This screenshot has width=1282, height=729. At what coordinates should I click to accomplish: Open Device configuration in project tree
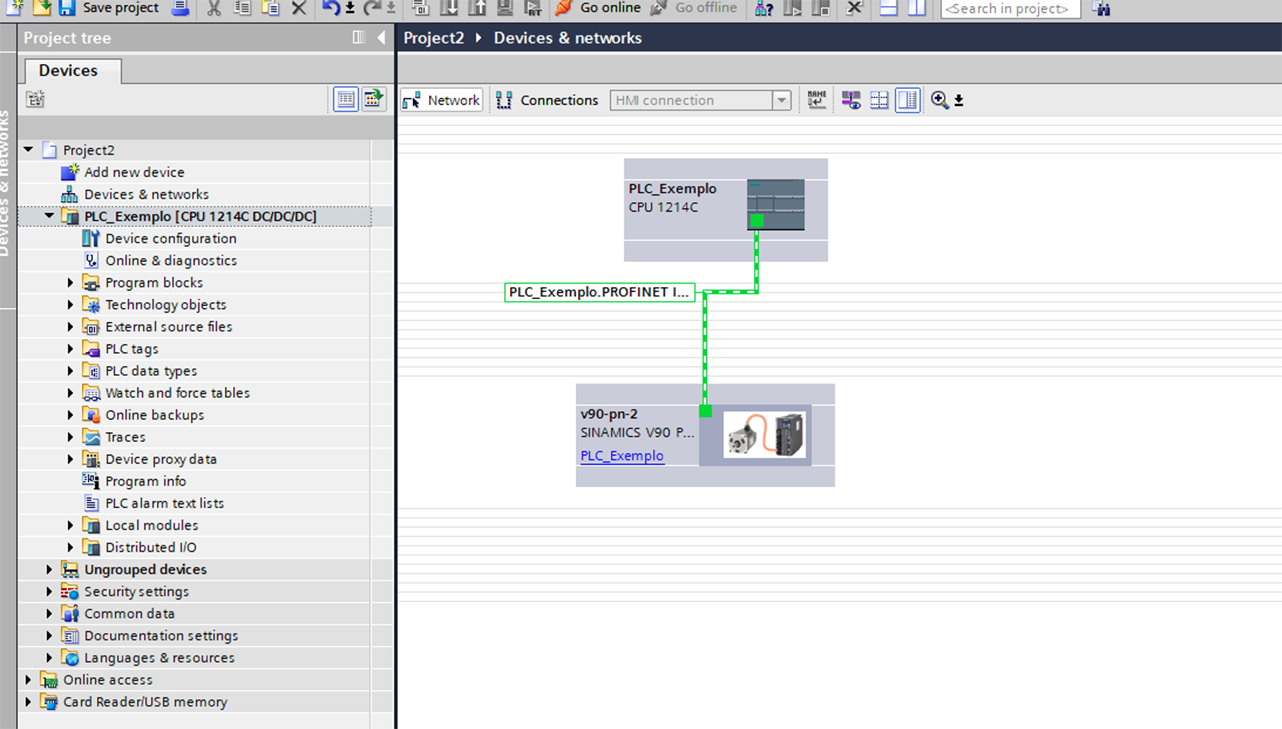click(171, 238)
